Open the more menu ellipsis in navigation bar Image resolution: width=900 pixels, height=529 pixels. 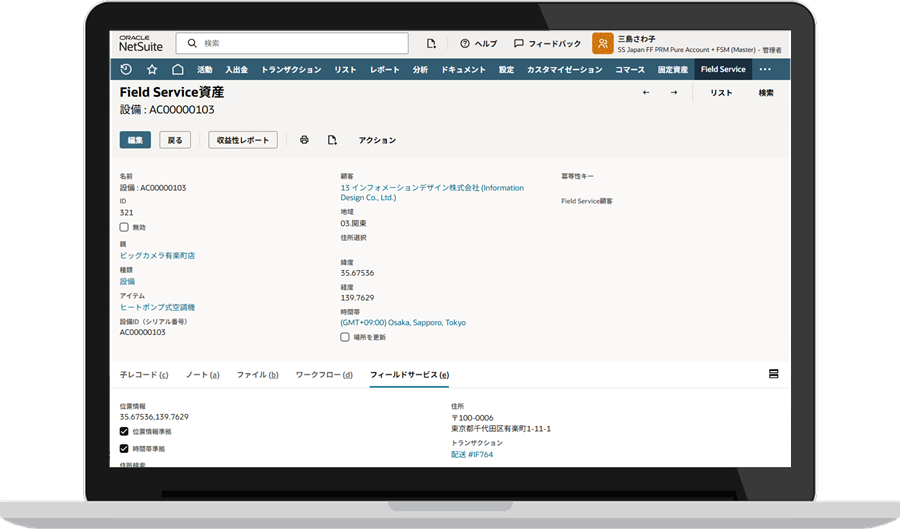[x=765, y=69]
